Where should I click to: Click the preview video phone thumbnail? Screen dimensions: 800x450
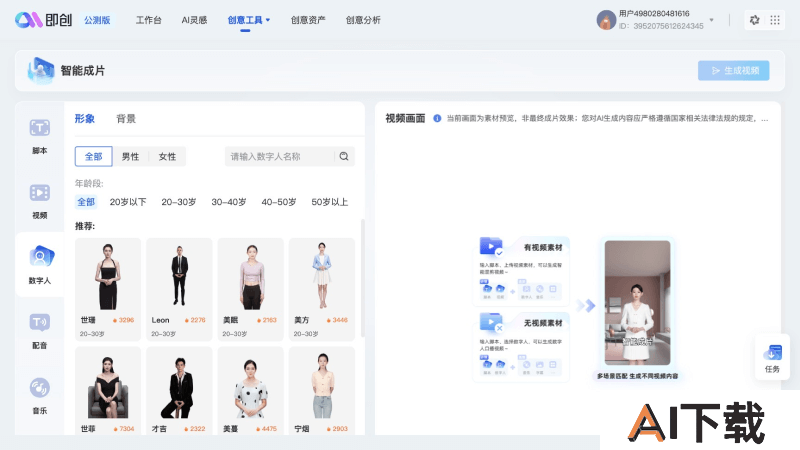pyautogui.click(x=637, y=303)
